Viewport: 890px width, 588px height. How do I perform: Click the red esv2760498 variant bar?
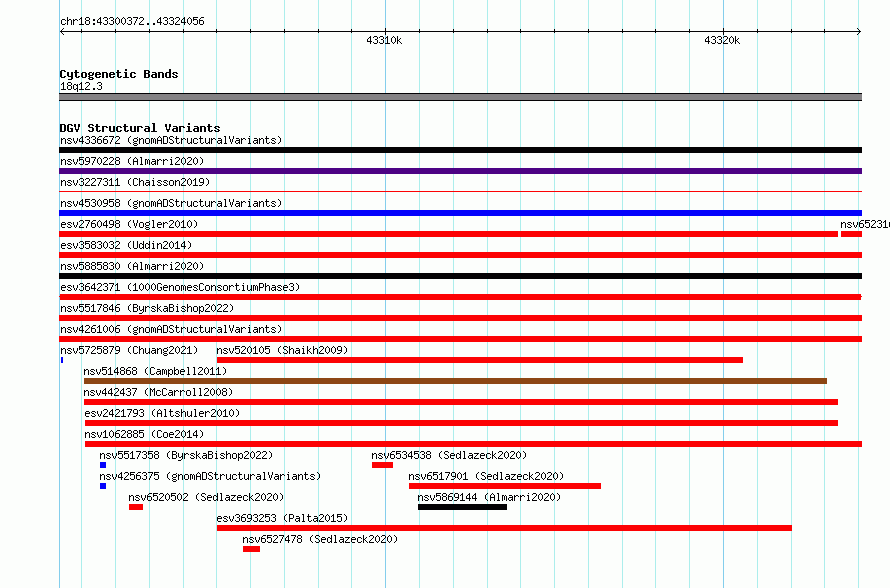click(448, 234)
